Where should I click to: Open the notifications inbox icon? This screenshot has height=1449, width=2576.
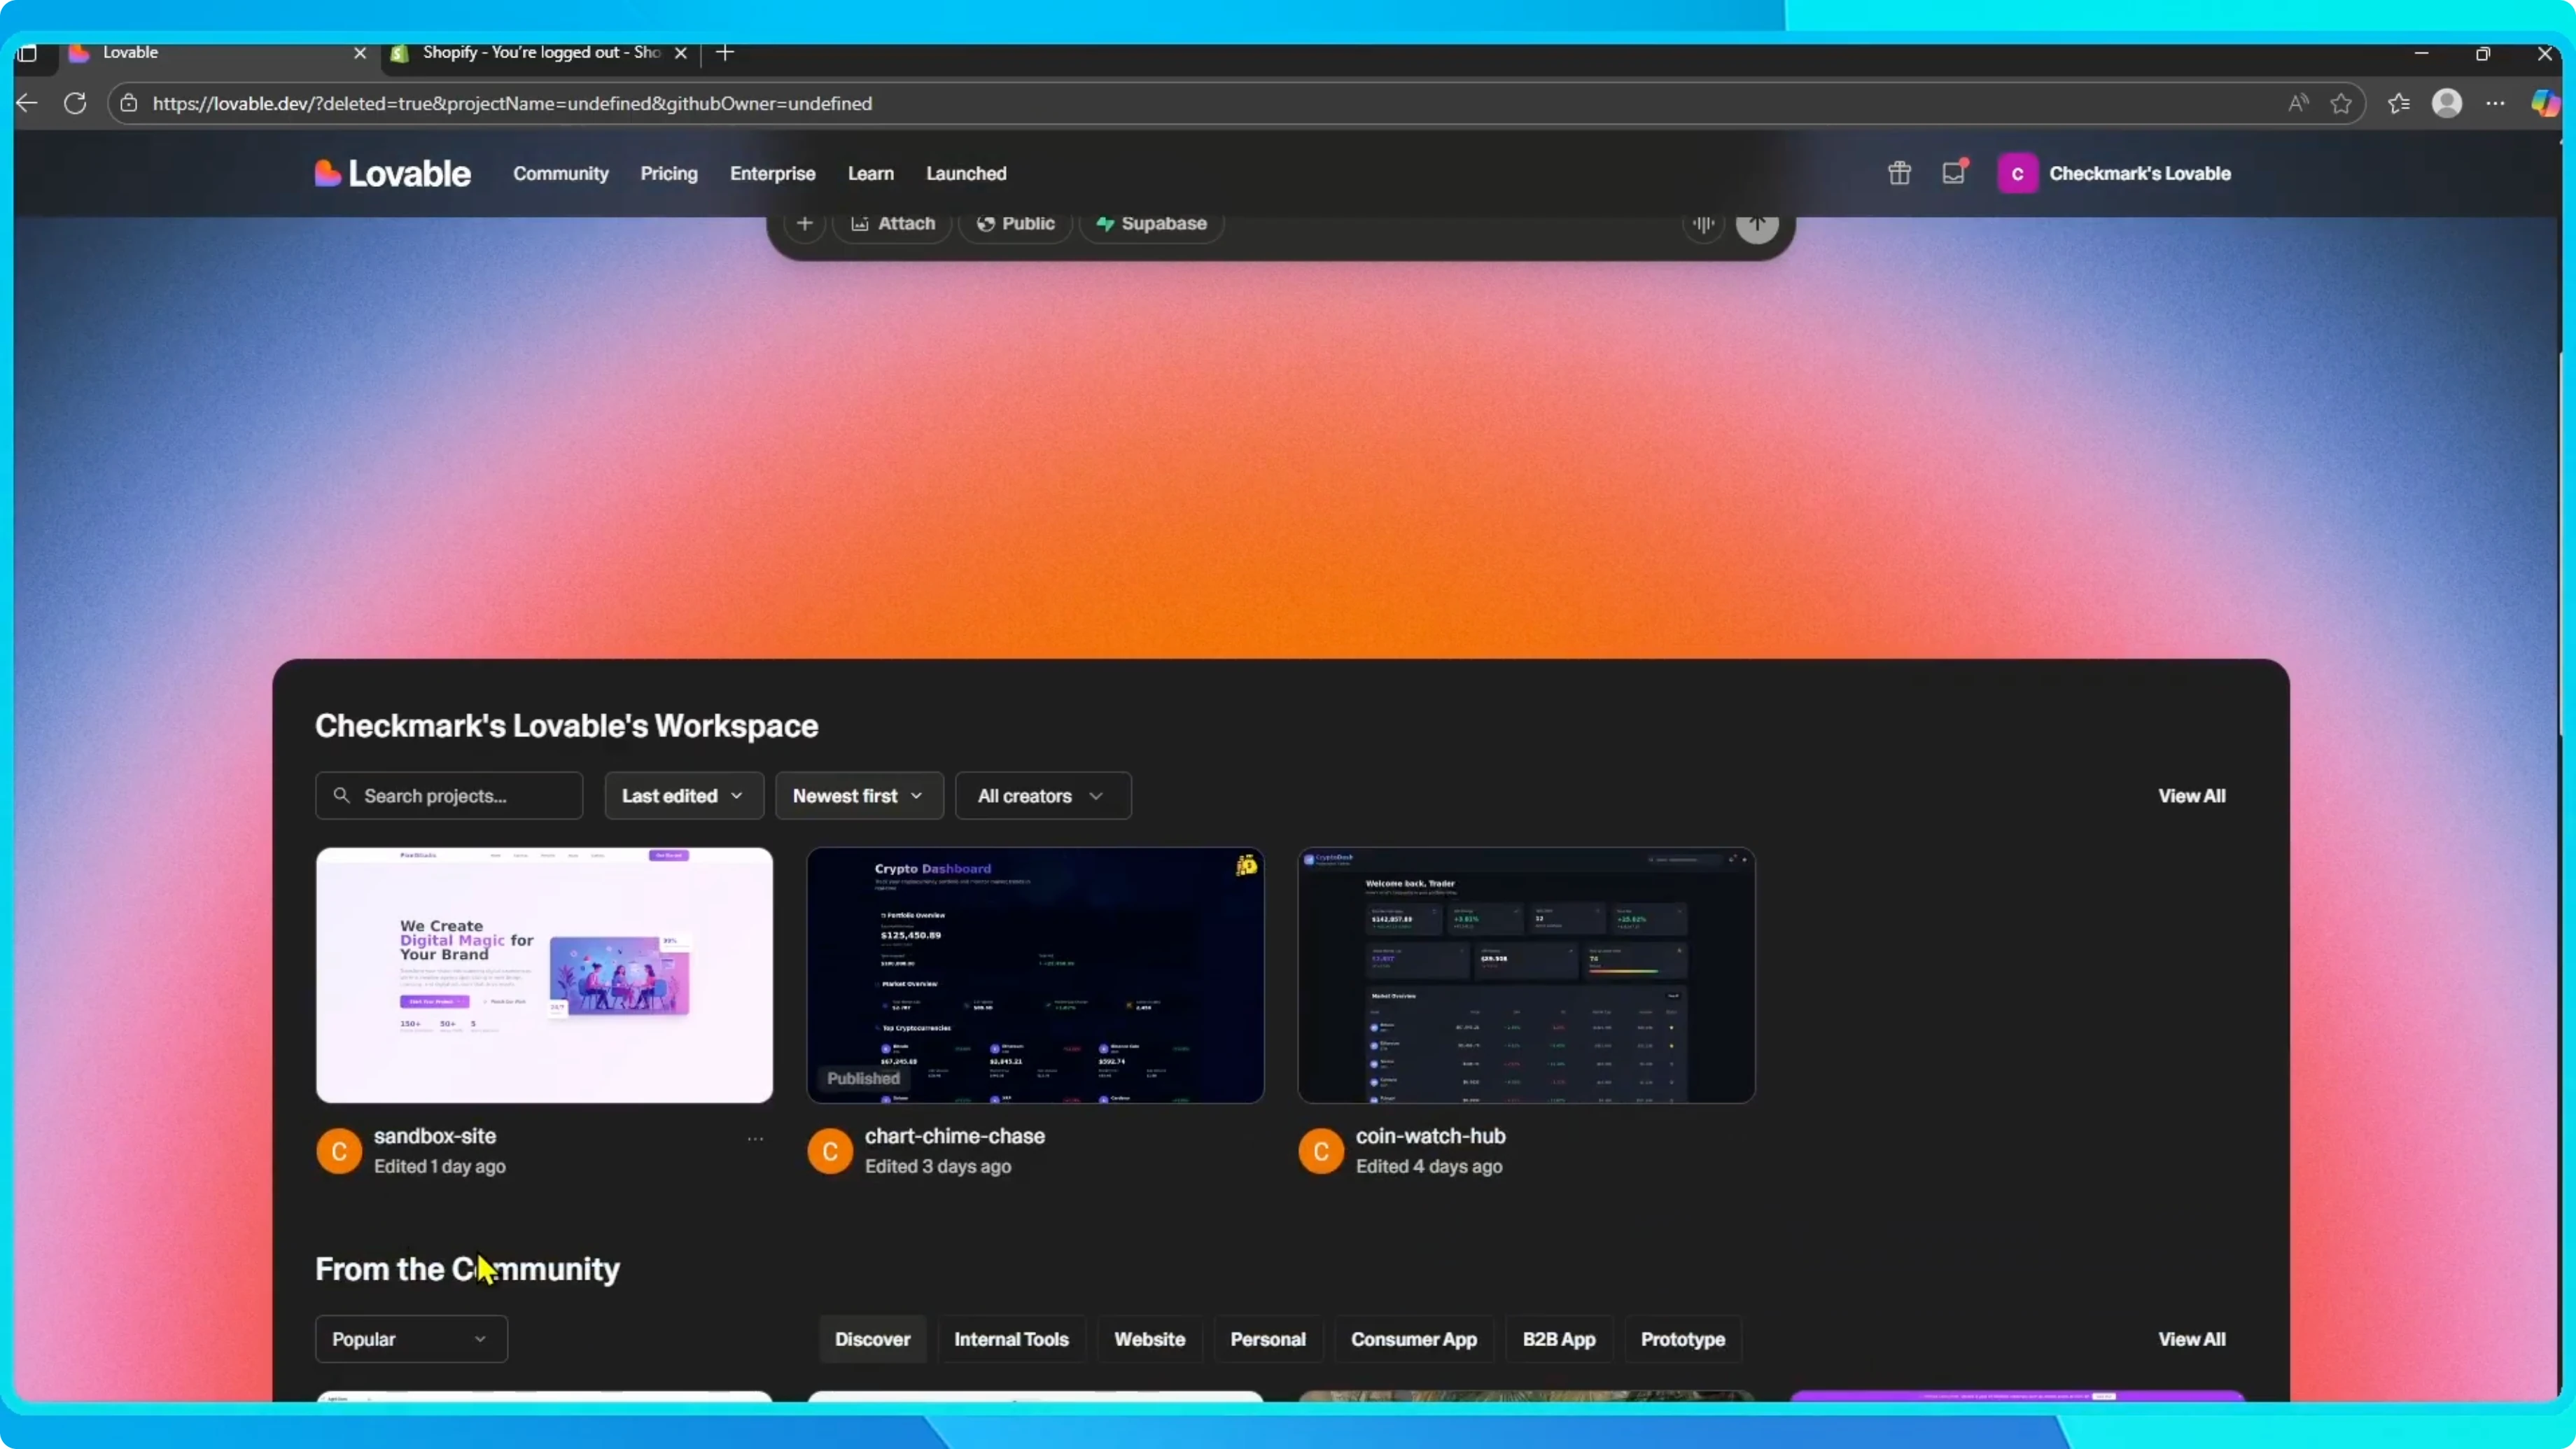coord(1954,172)
